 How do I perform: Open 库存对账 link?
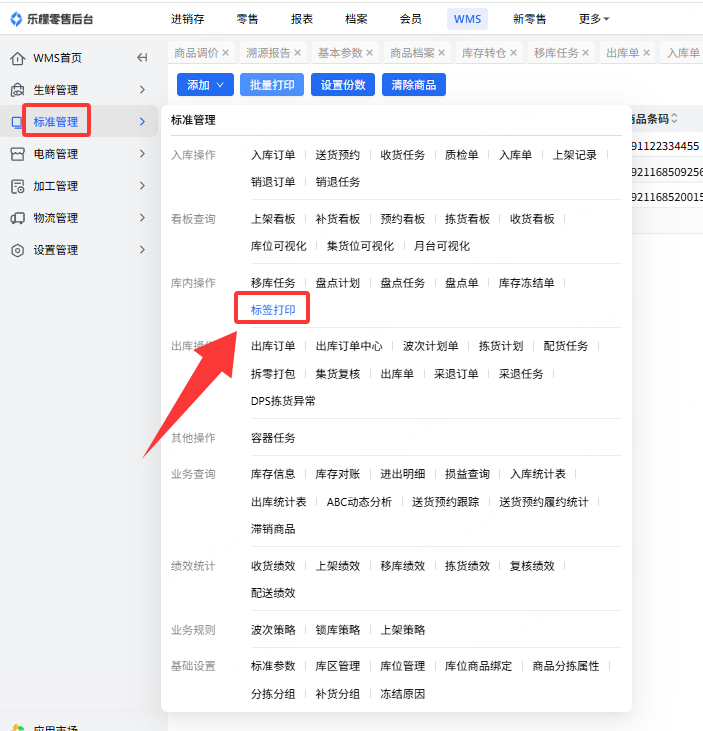click(338, 474)
